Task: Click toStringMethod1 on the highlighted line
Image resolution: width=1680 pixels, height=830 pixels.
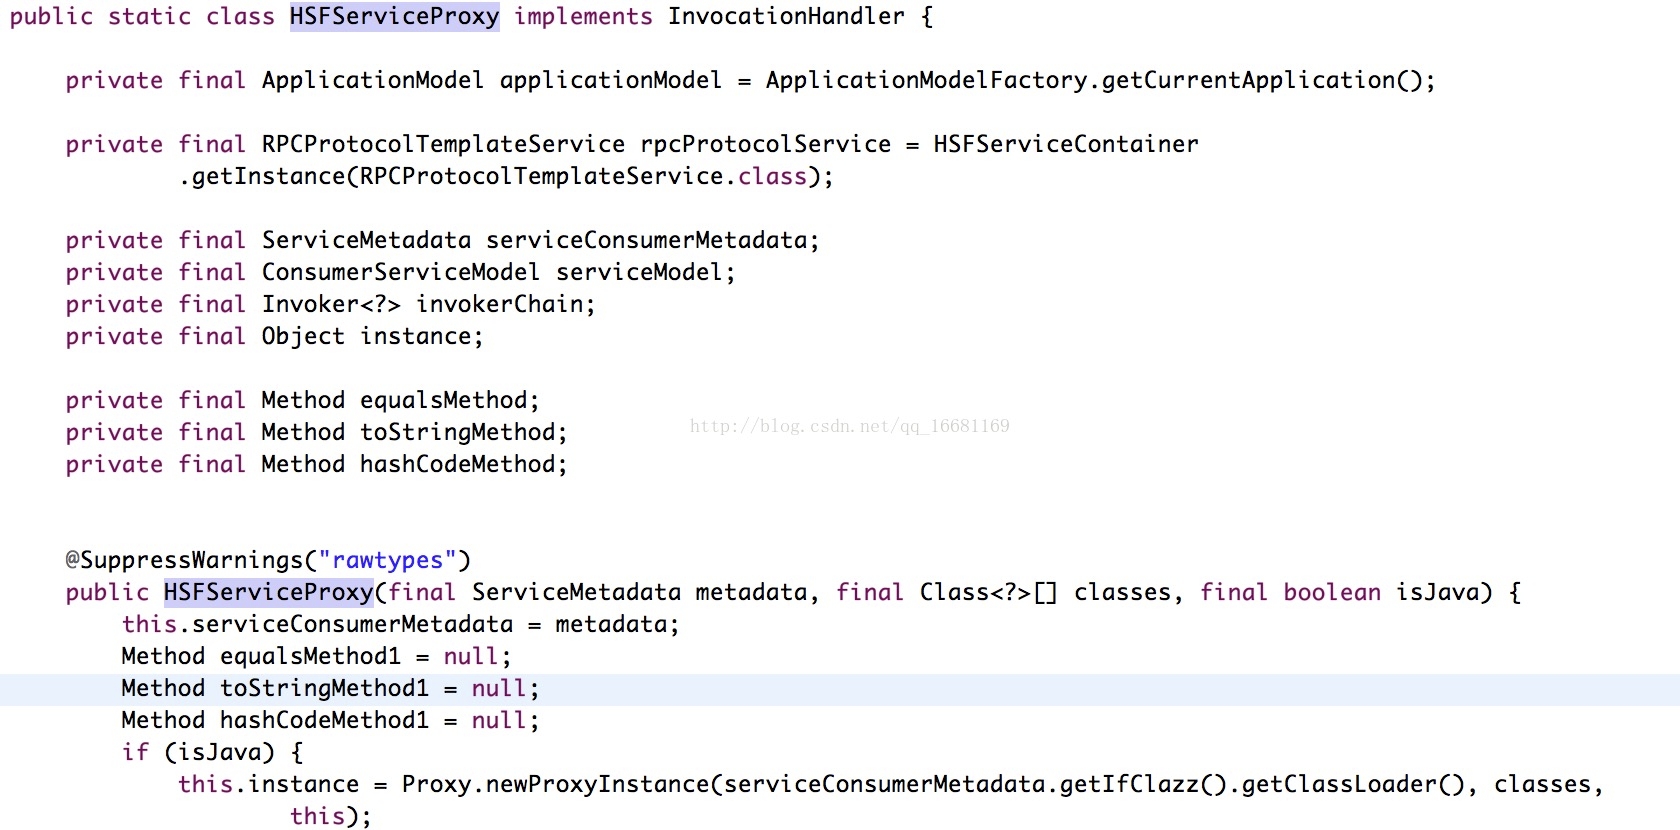Action: click(324, 689)
